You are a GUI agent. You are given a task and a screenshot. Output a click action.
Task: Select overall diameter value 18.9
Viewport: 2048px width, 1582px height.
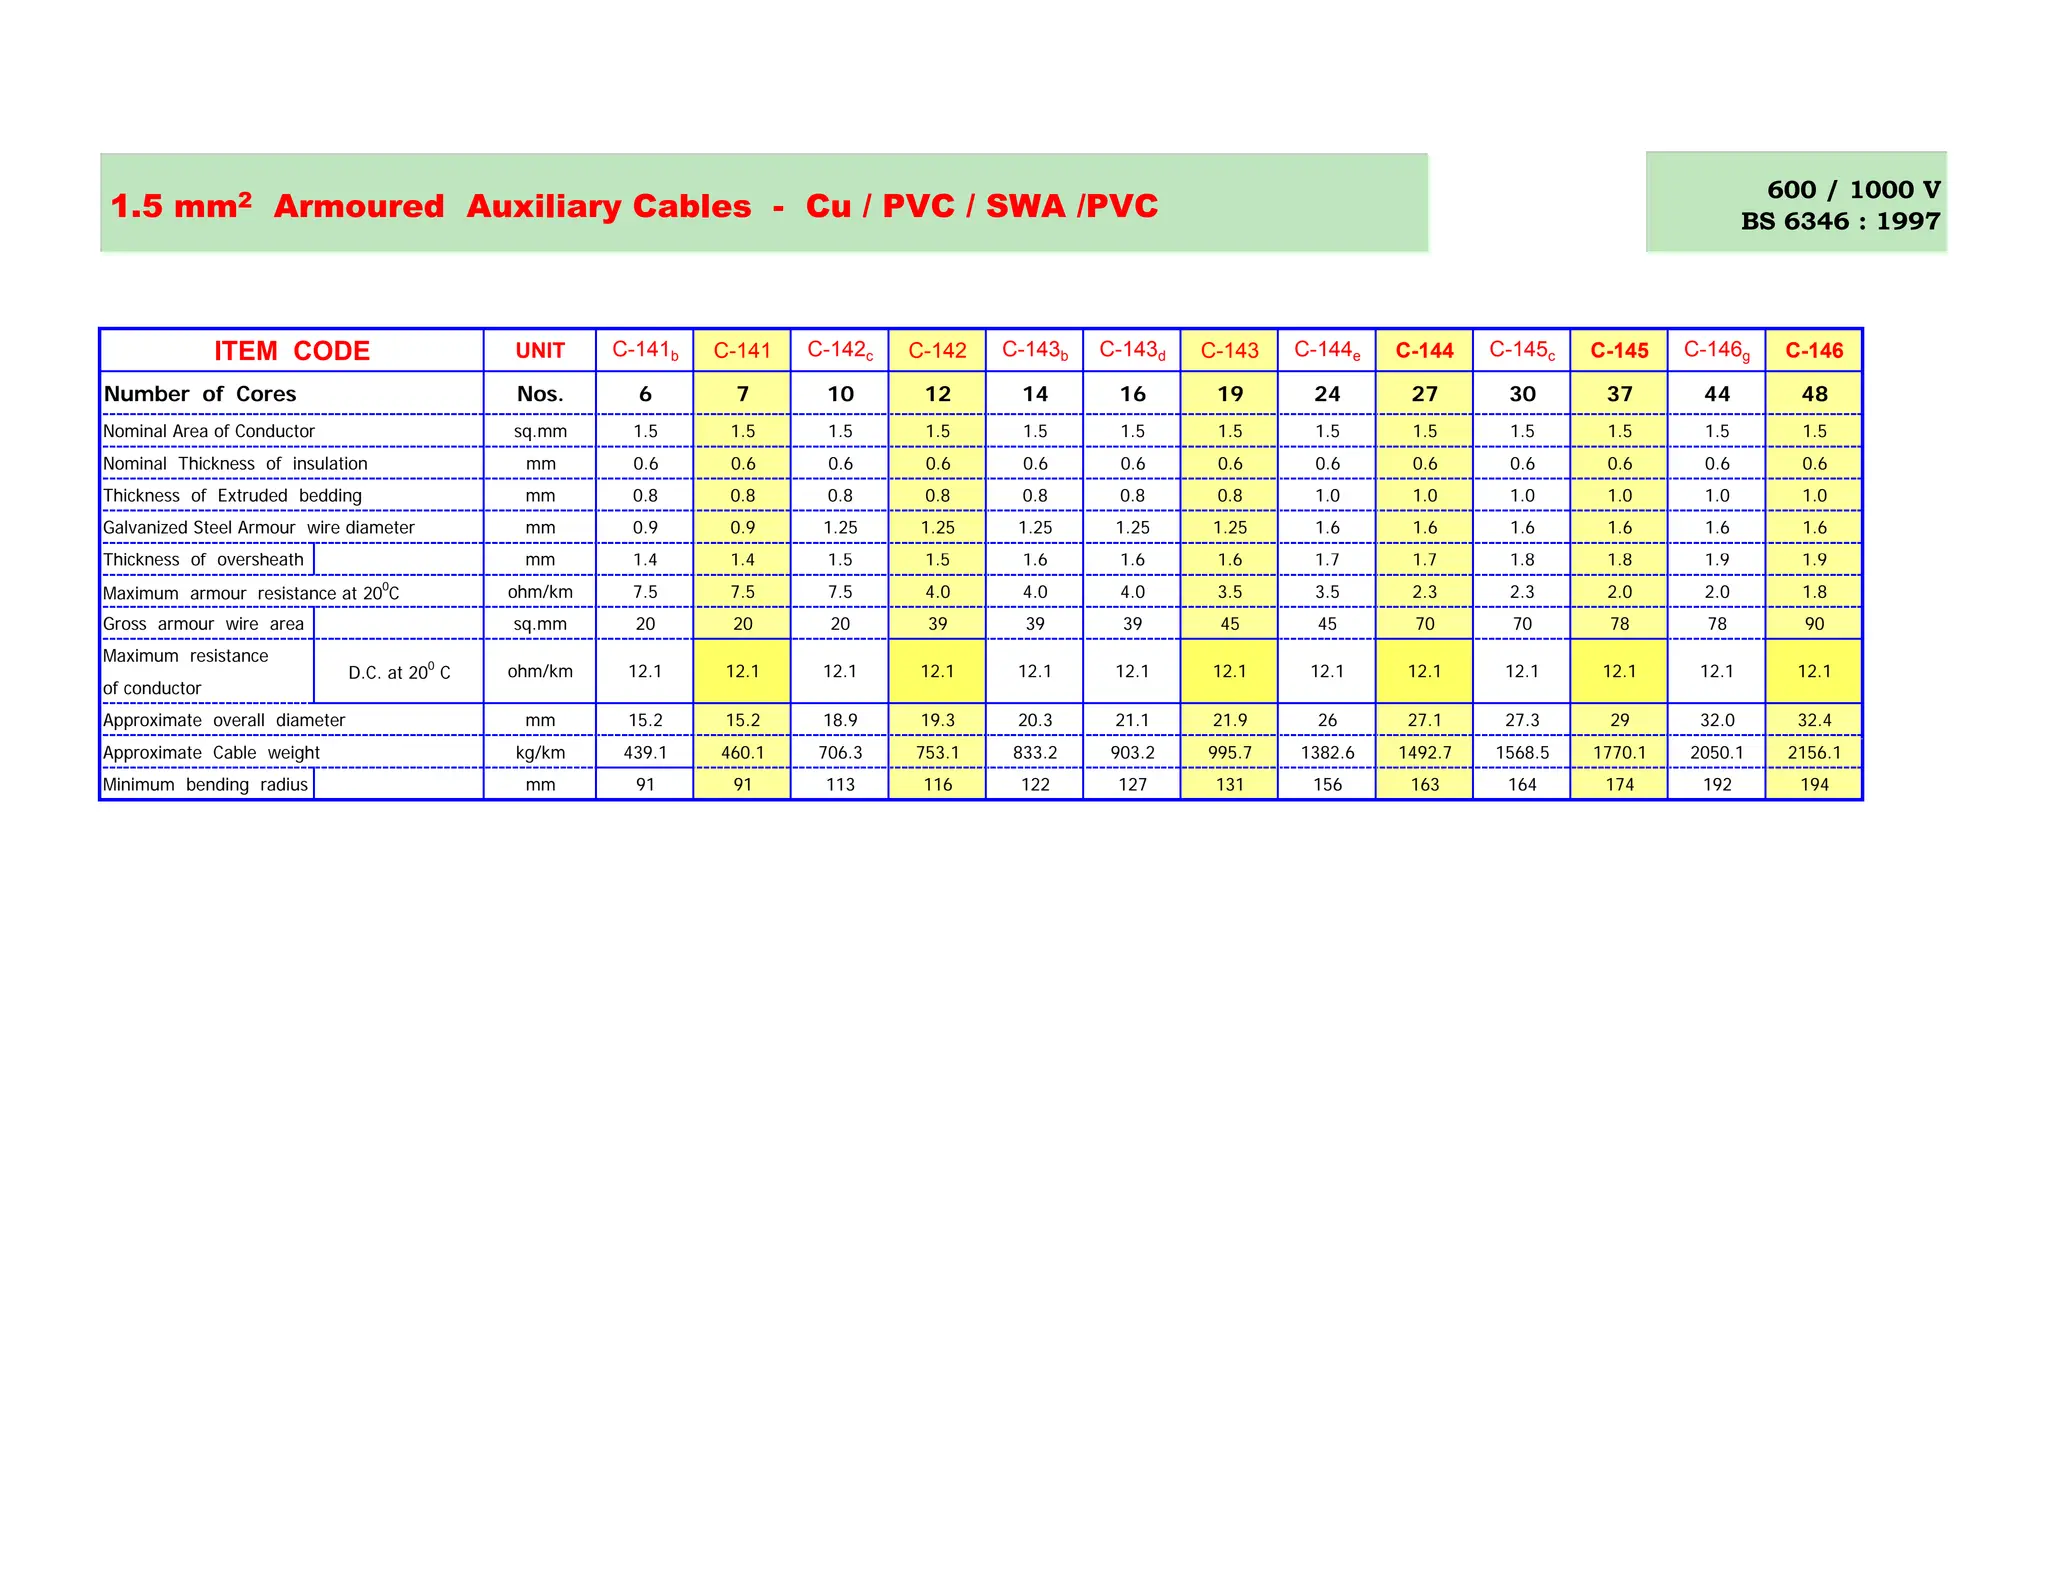840,720
